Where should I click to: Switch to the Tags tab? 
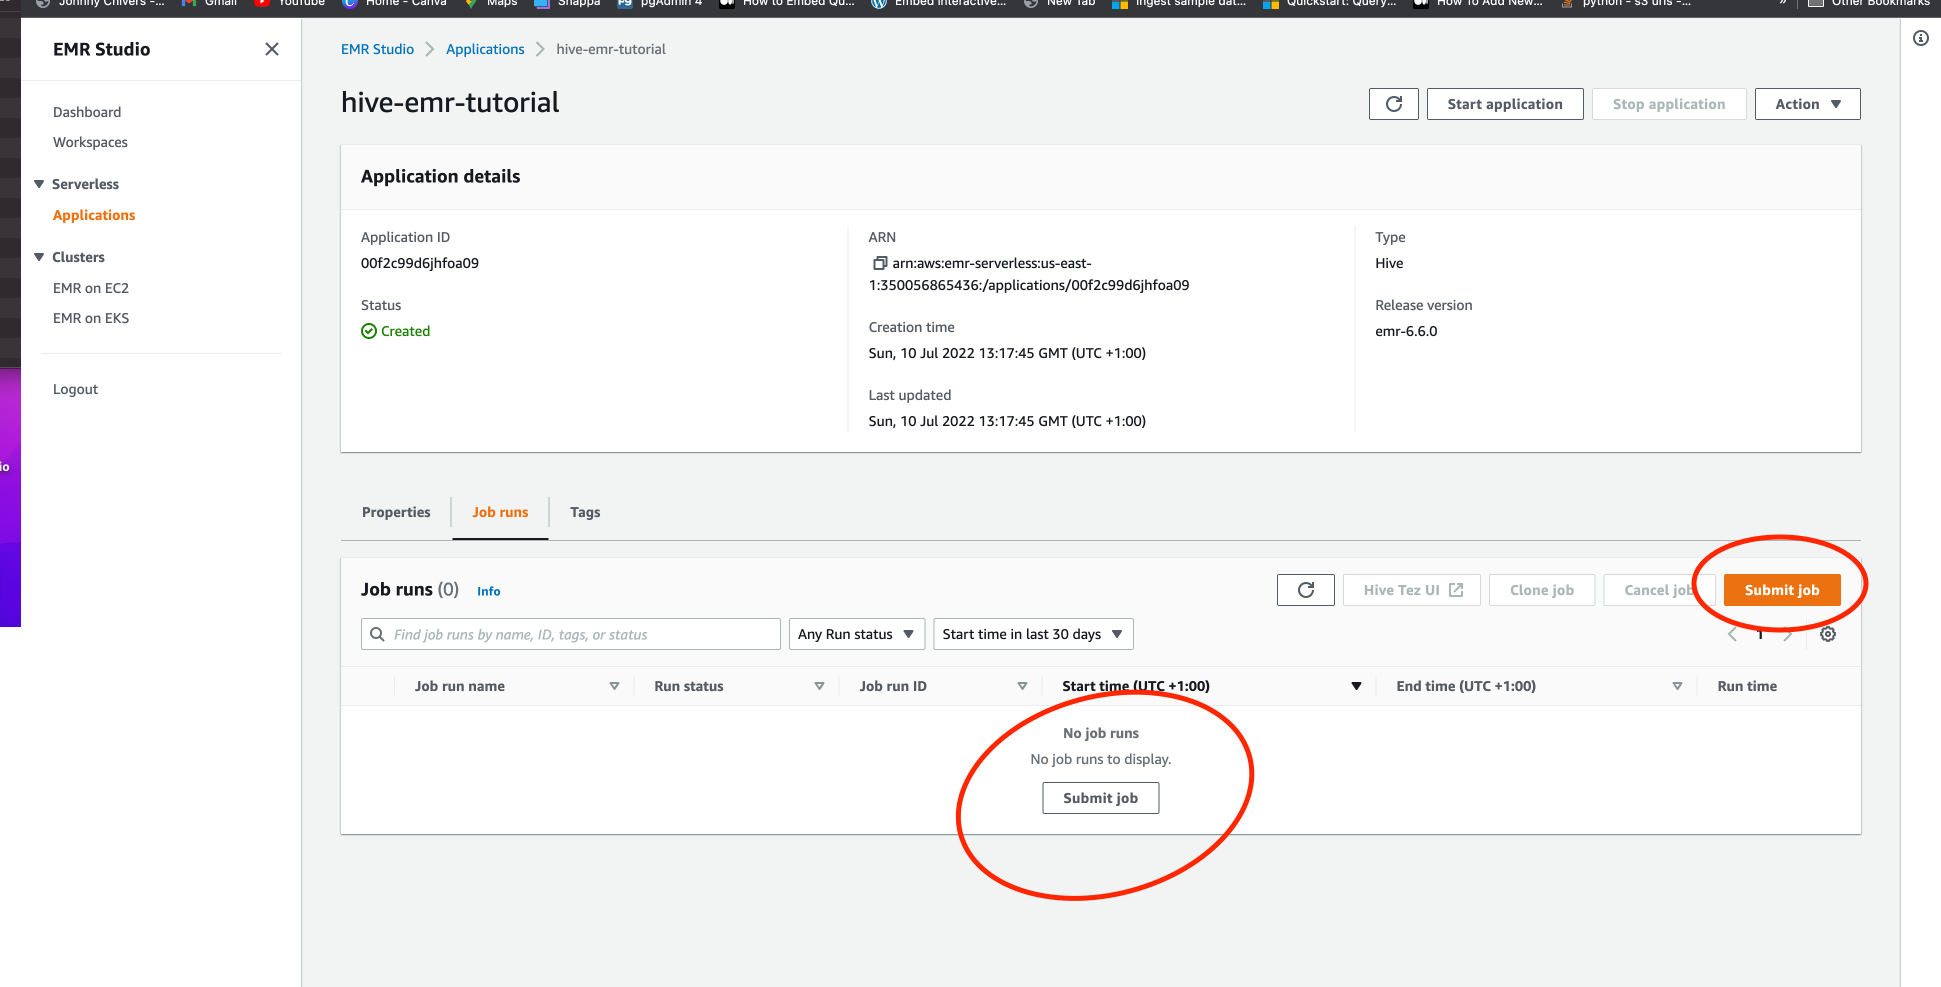click(x=585, y=512)
